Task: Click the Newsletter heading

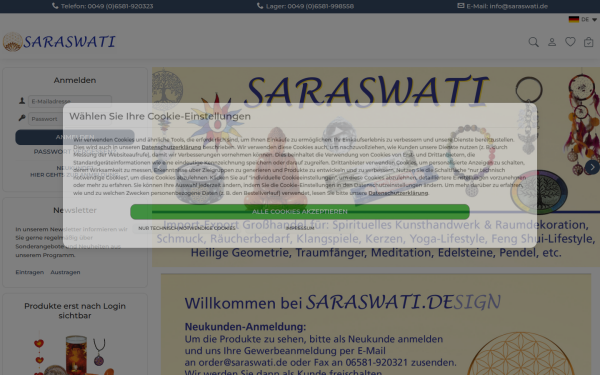Action: point(75,210)
